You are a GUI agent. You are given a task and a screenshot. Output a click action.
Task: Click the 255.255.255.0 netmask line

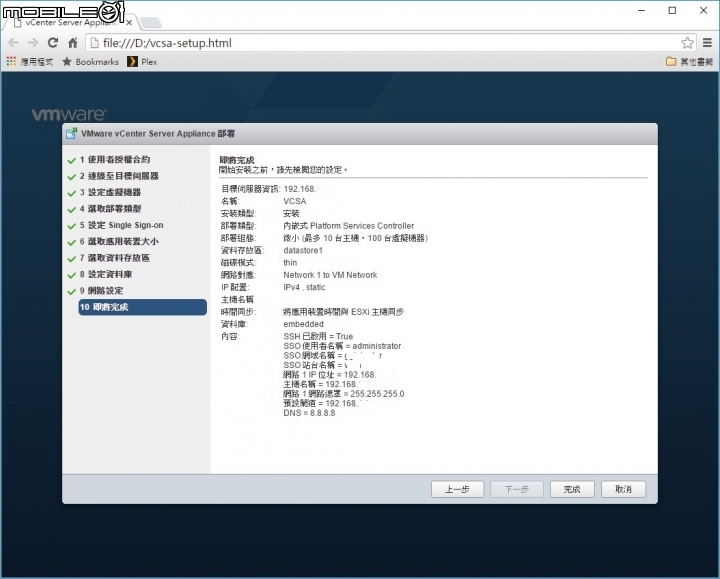point(344,394)
